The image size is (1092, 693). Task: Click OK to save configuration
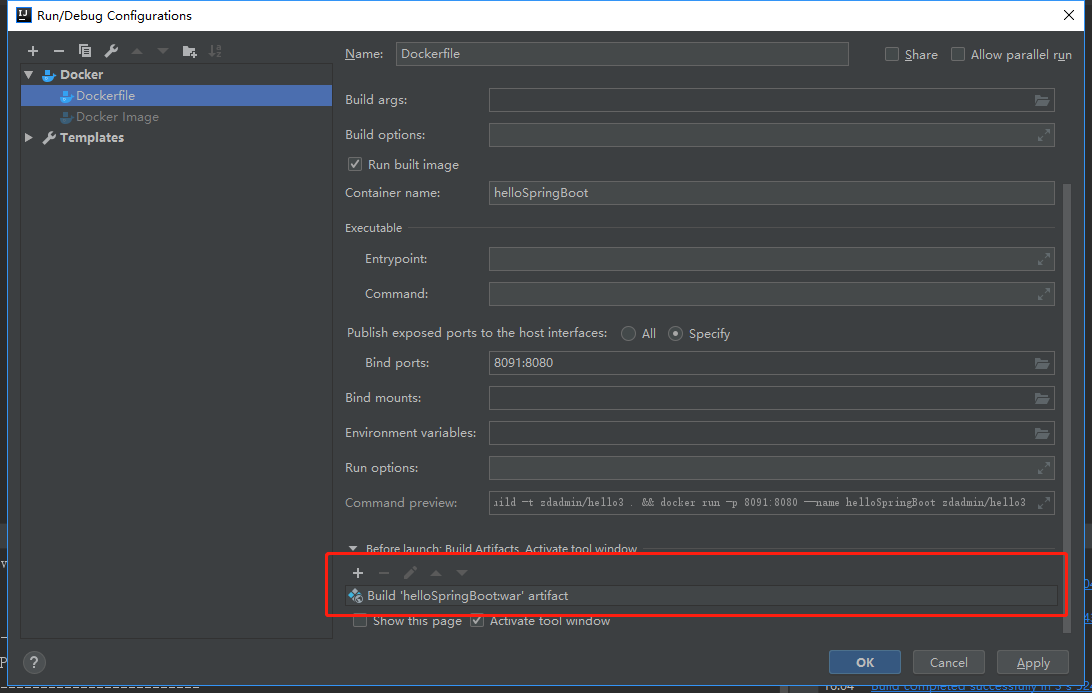864,662
